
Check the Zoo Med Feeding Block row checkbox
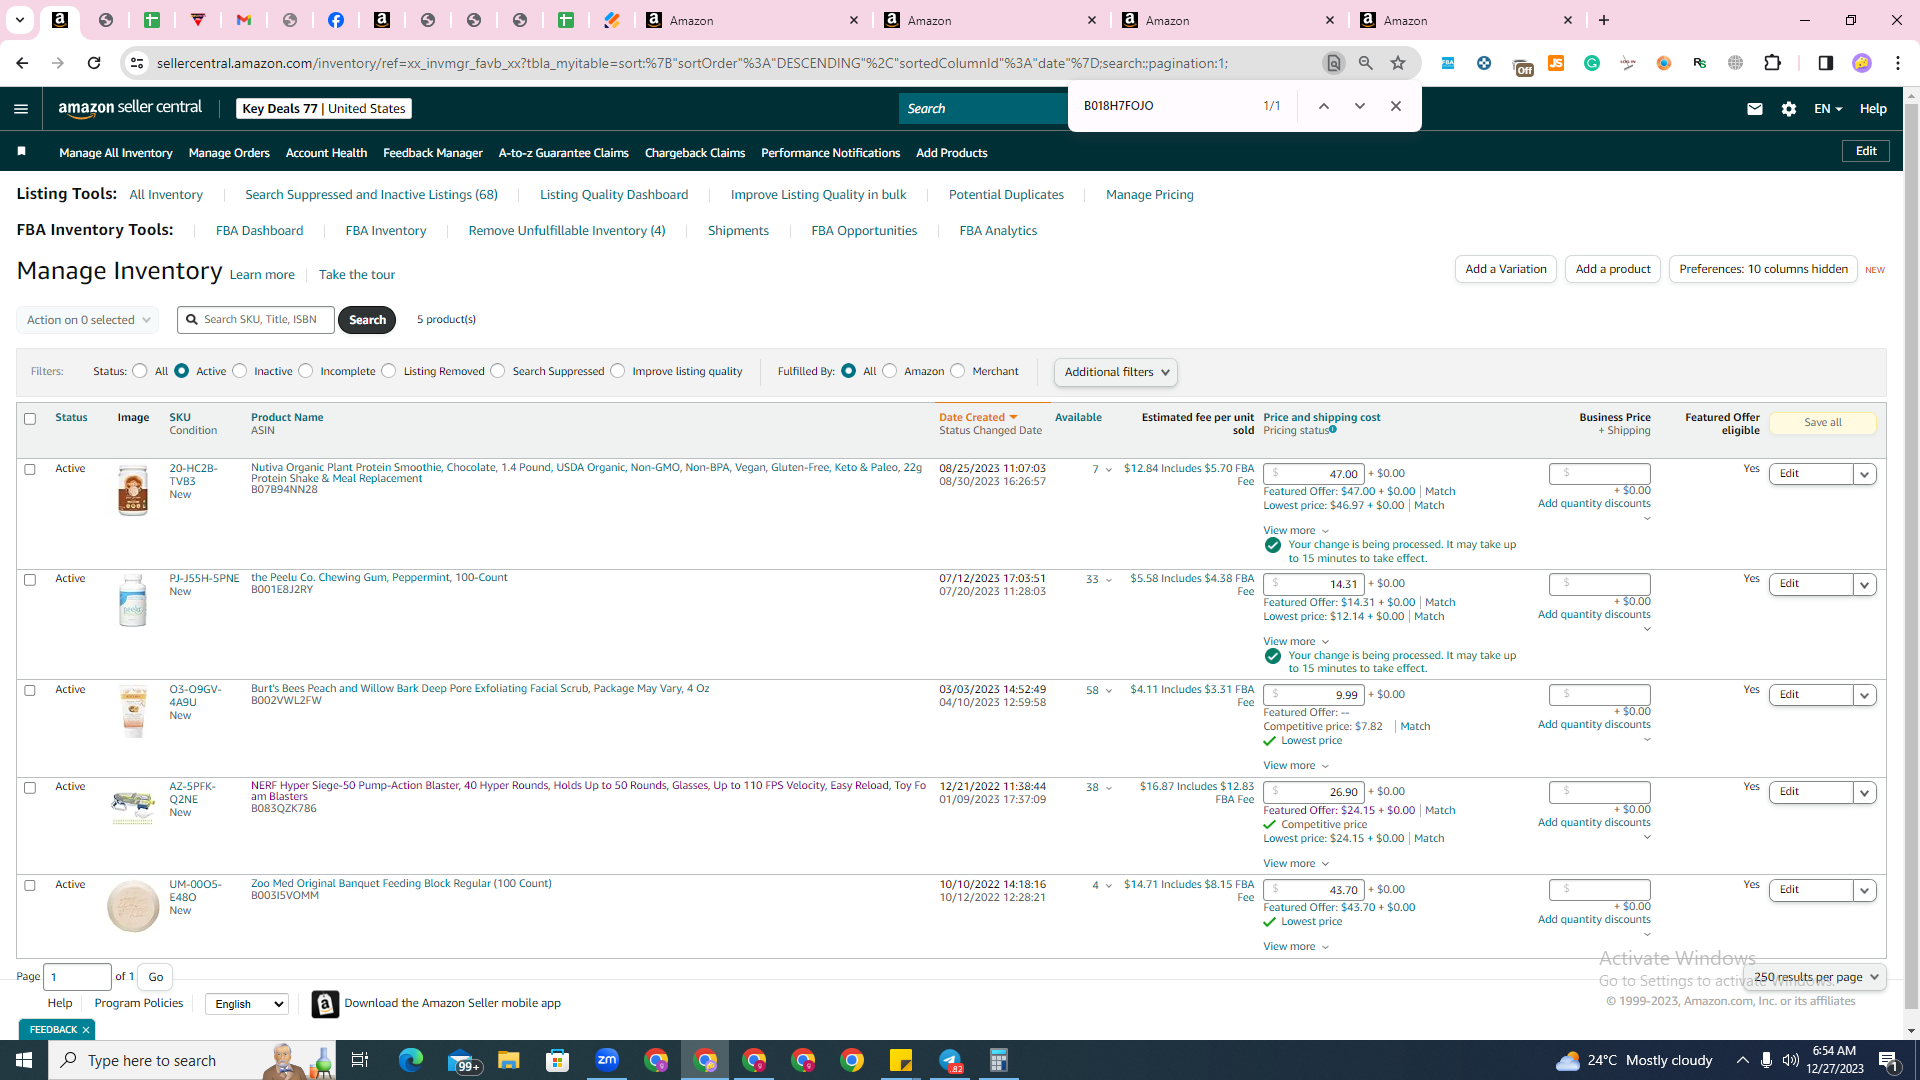coord(30,886)
